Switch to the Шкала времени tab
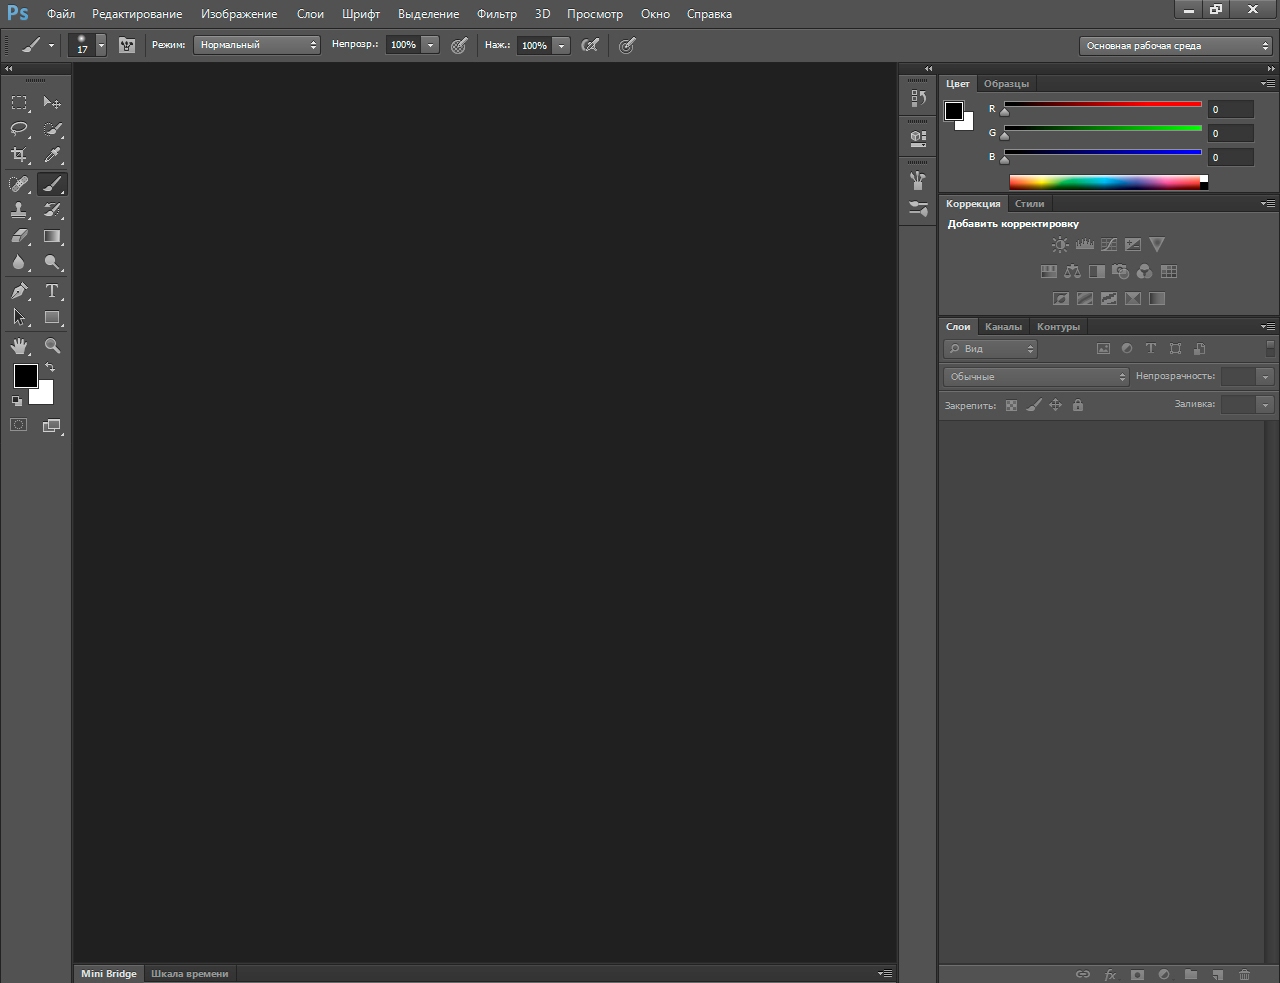The image size is (1280, 983). (x=190, y=974)
